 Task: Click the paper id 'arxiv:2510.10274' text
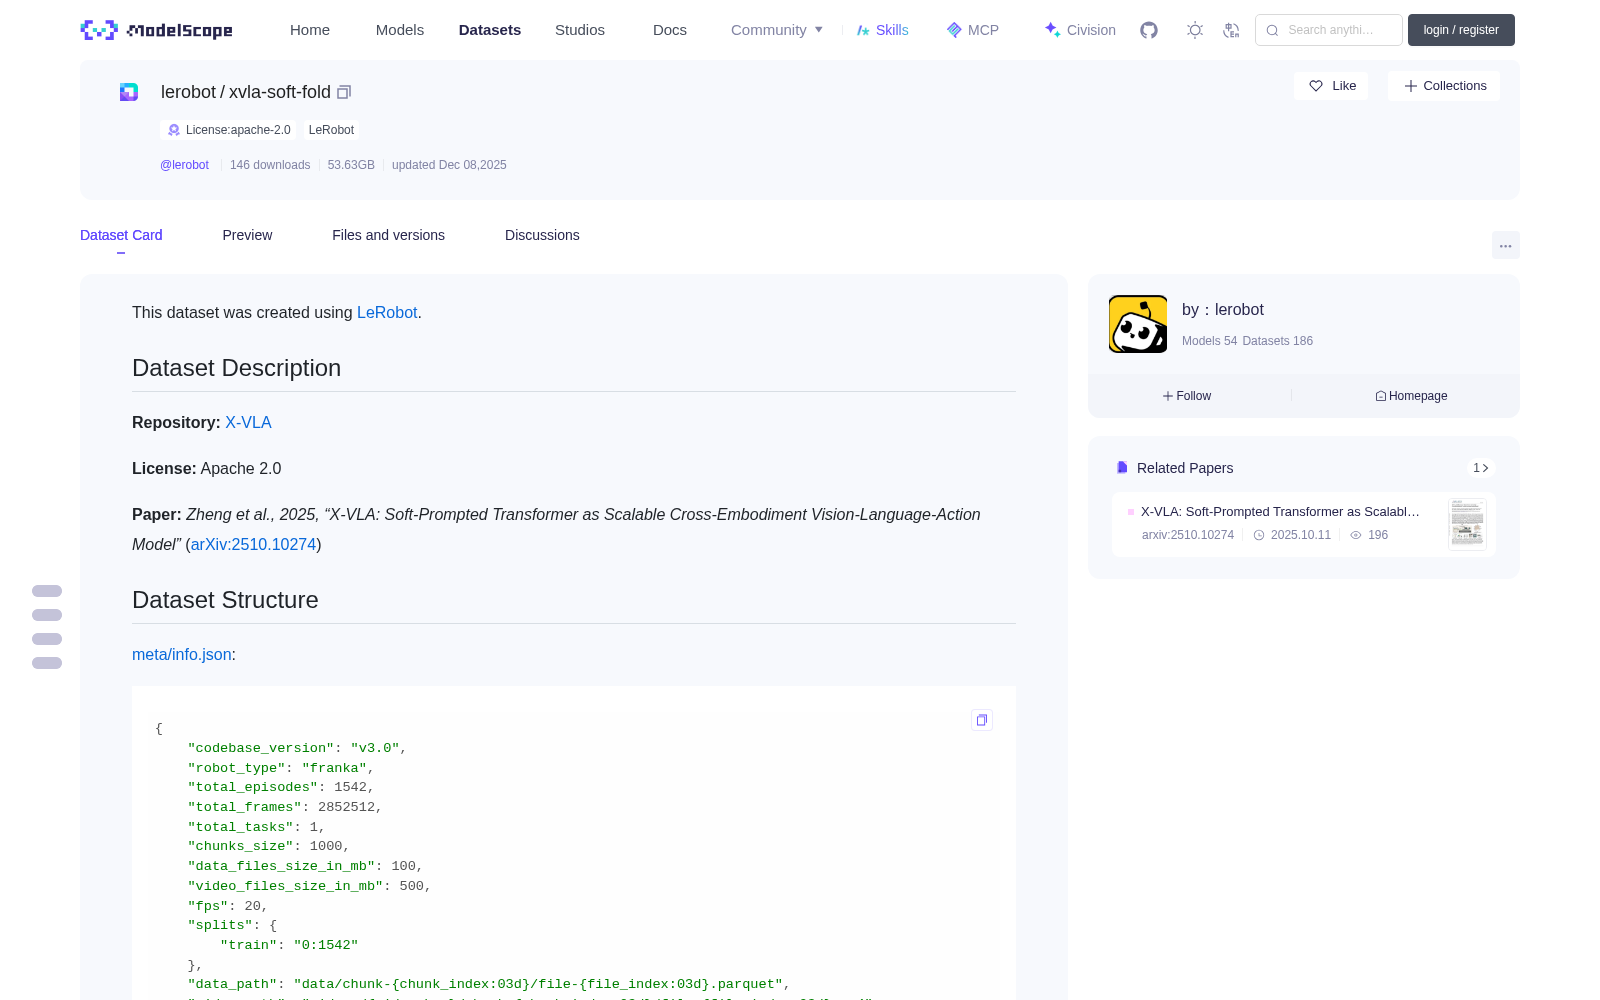pos(1188,535)
